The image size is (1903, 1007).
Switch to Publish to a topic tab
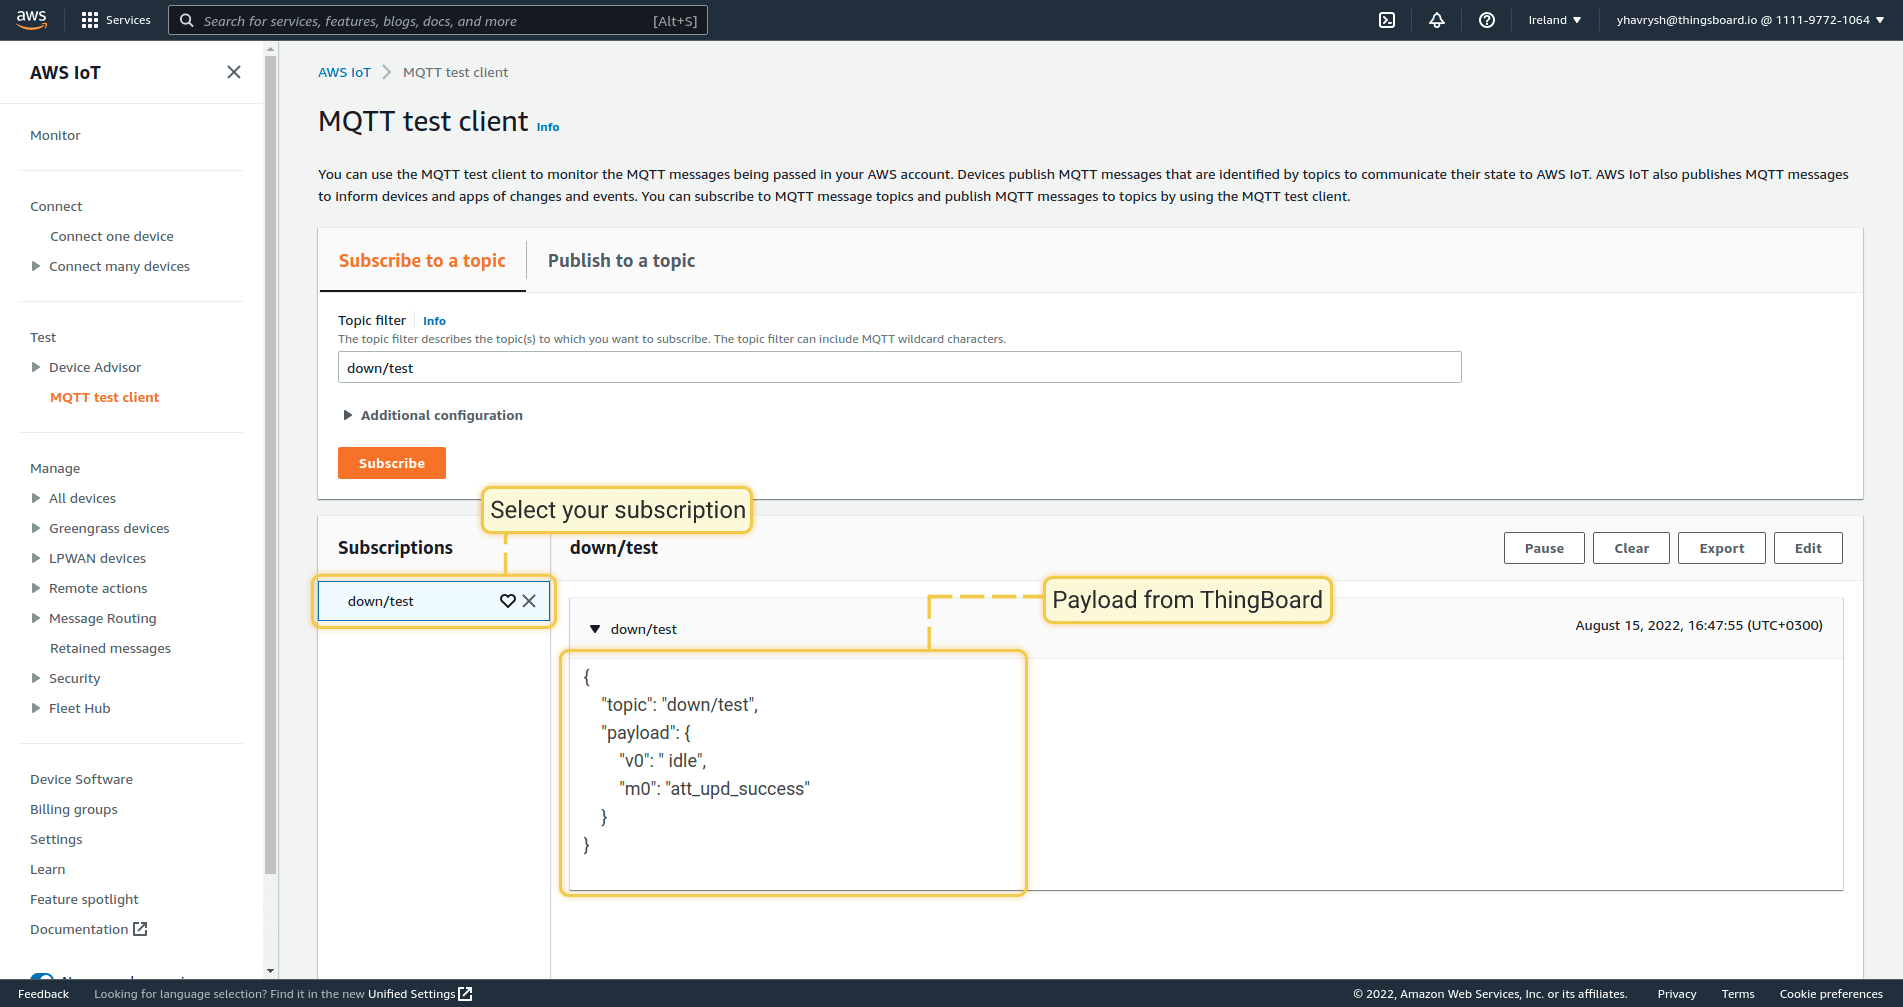coord(621,261)
